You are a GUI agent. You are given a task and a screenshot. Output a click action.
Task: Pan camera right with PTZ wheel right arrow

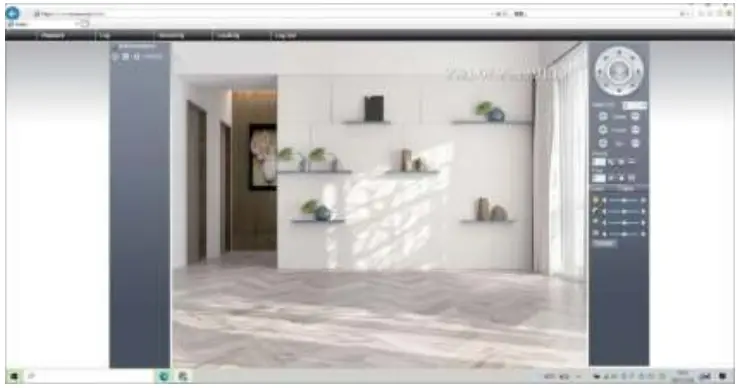638,71
